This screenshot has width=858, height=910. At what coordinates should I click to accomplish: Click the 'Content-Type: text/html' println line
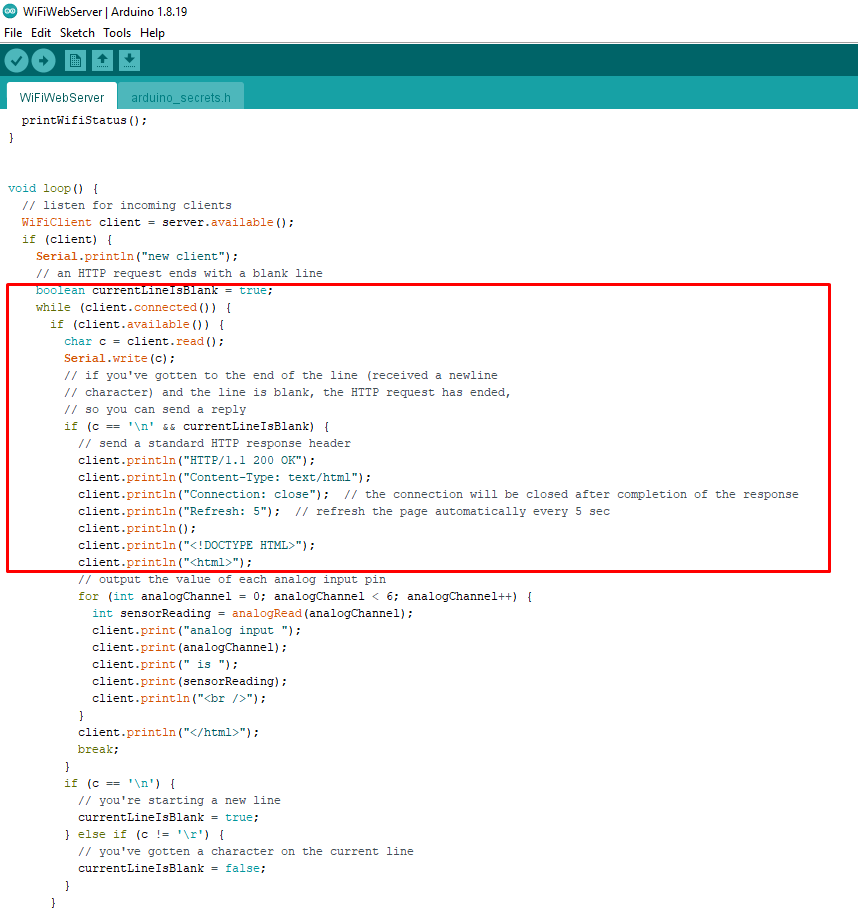225,477
